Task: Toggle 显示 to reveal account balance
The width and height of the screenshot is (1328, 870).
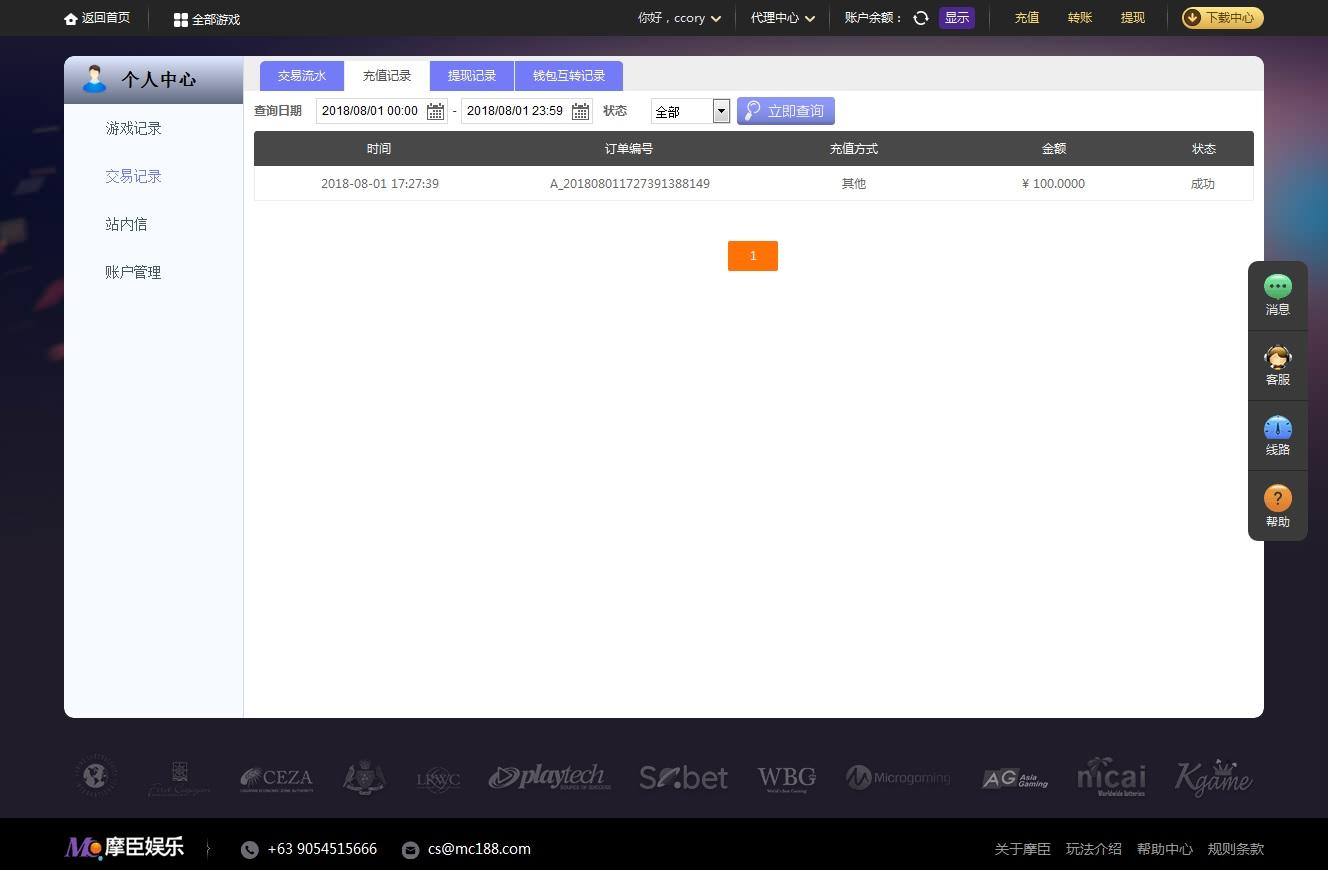Action: click(x=957, y=18)
